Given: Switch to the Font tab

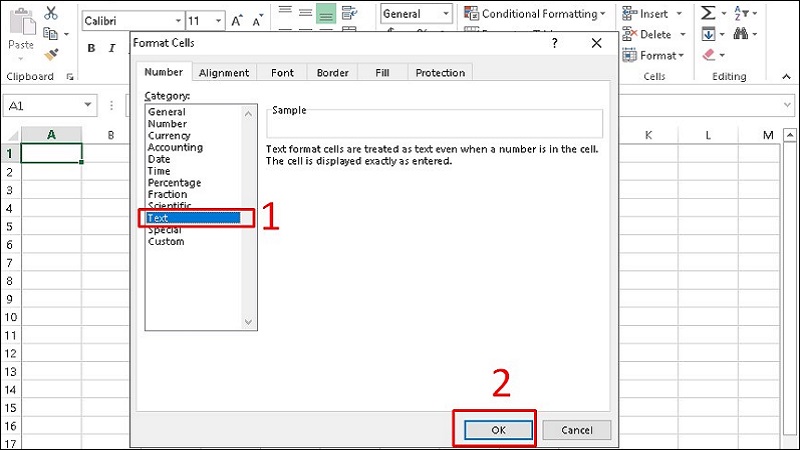Looking at the screenshot, I should [282, 73].
